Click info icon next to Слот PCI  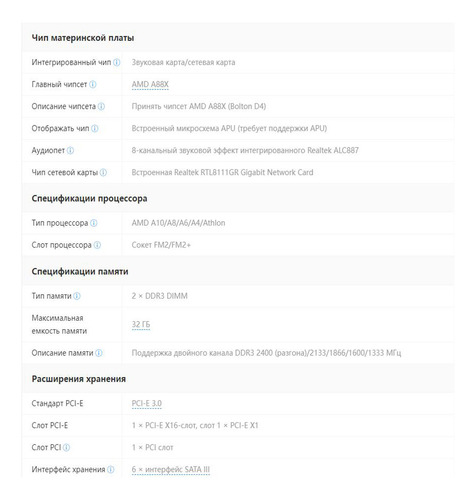coord(66,447)
